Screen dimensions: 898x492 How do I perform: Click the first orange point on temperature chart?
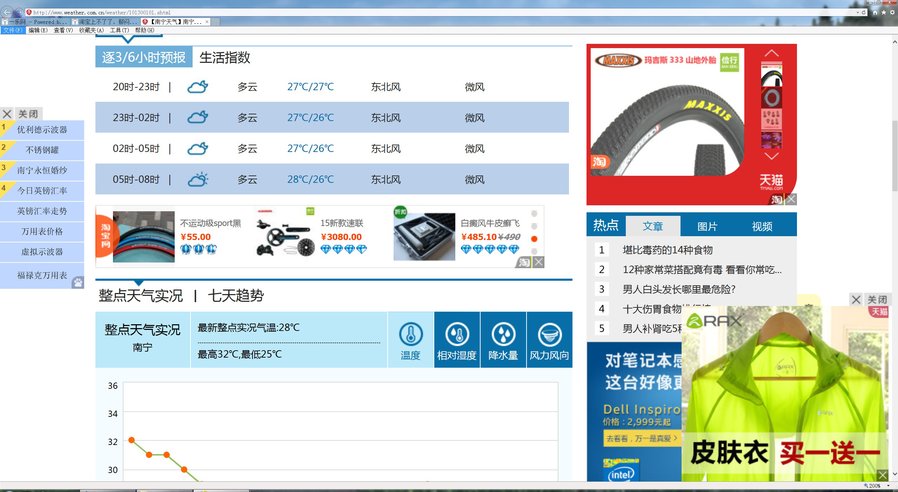(131, 440)
